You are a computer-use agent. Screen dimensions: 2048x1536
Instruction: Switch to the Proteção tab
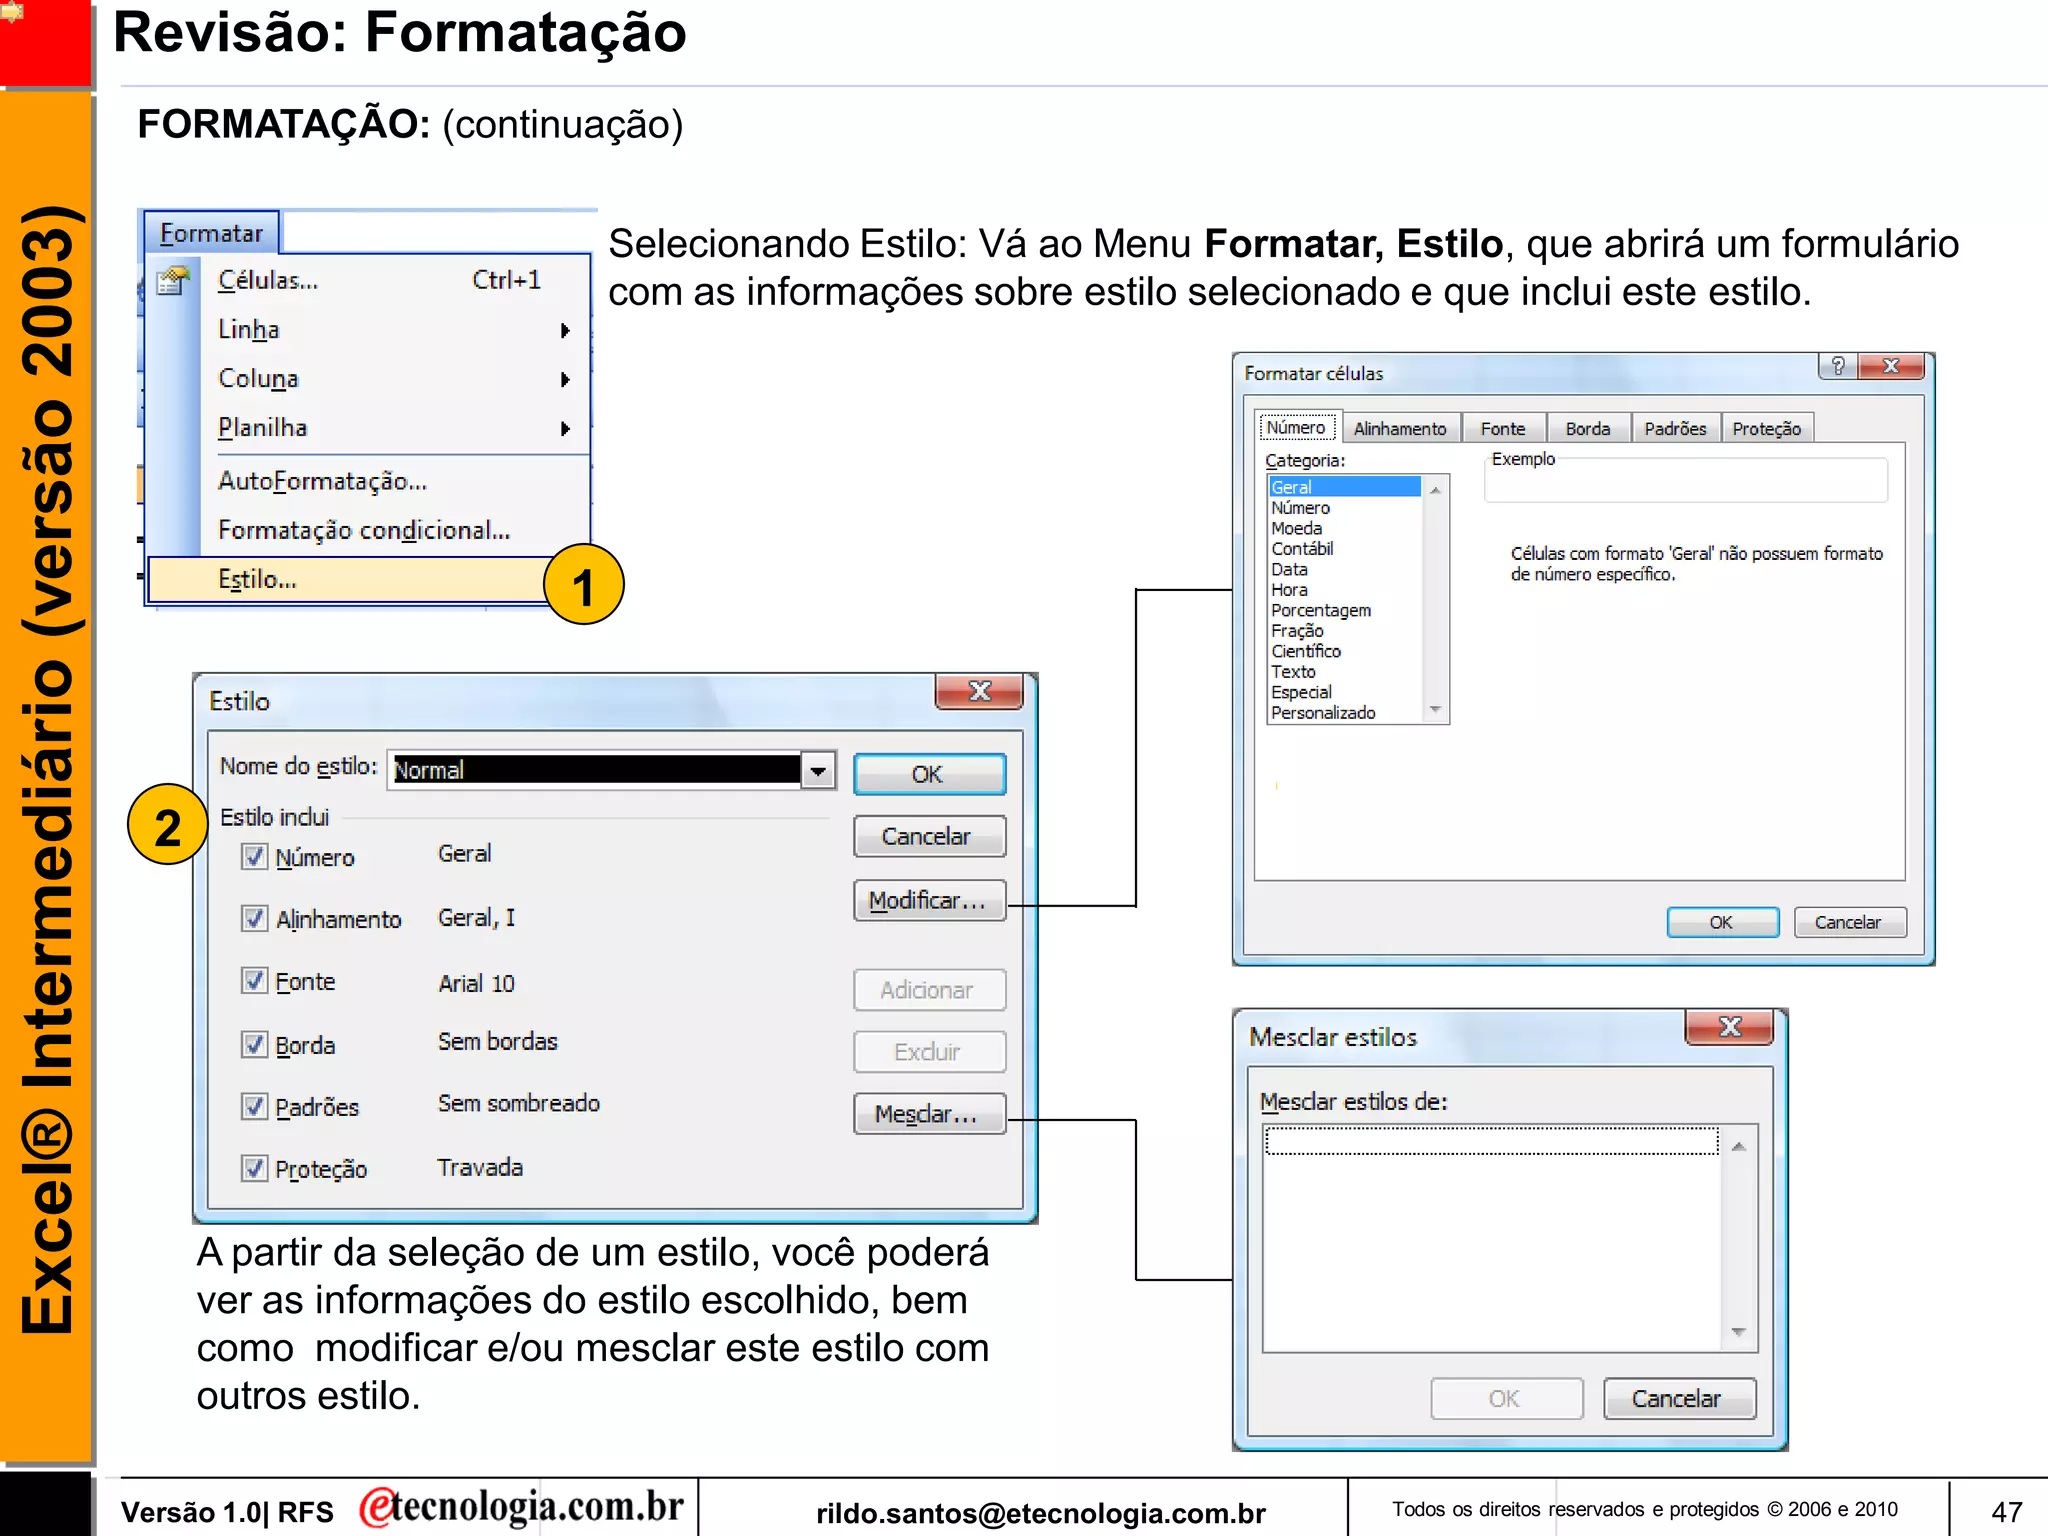click(x=1766, y=428)
